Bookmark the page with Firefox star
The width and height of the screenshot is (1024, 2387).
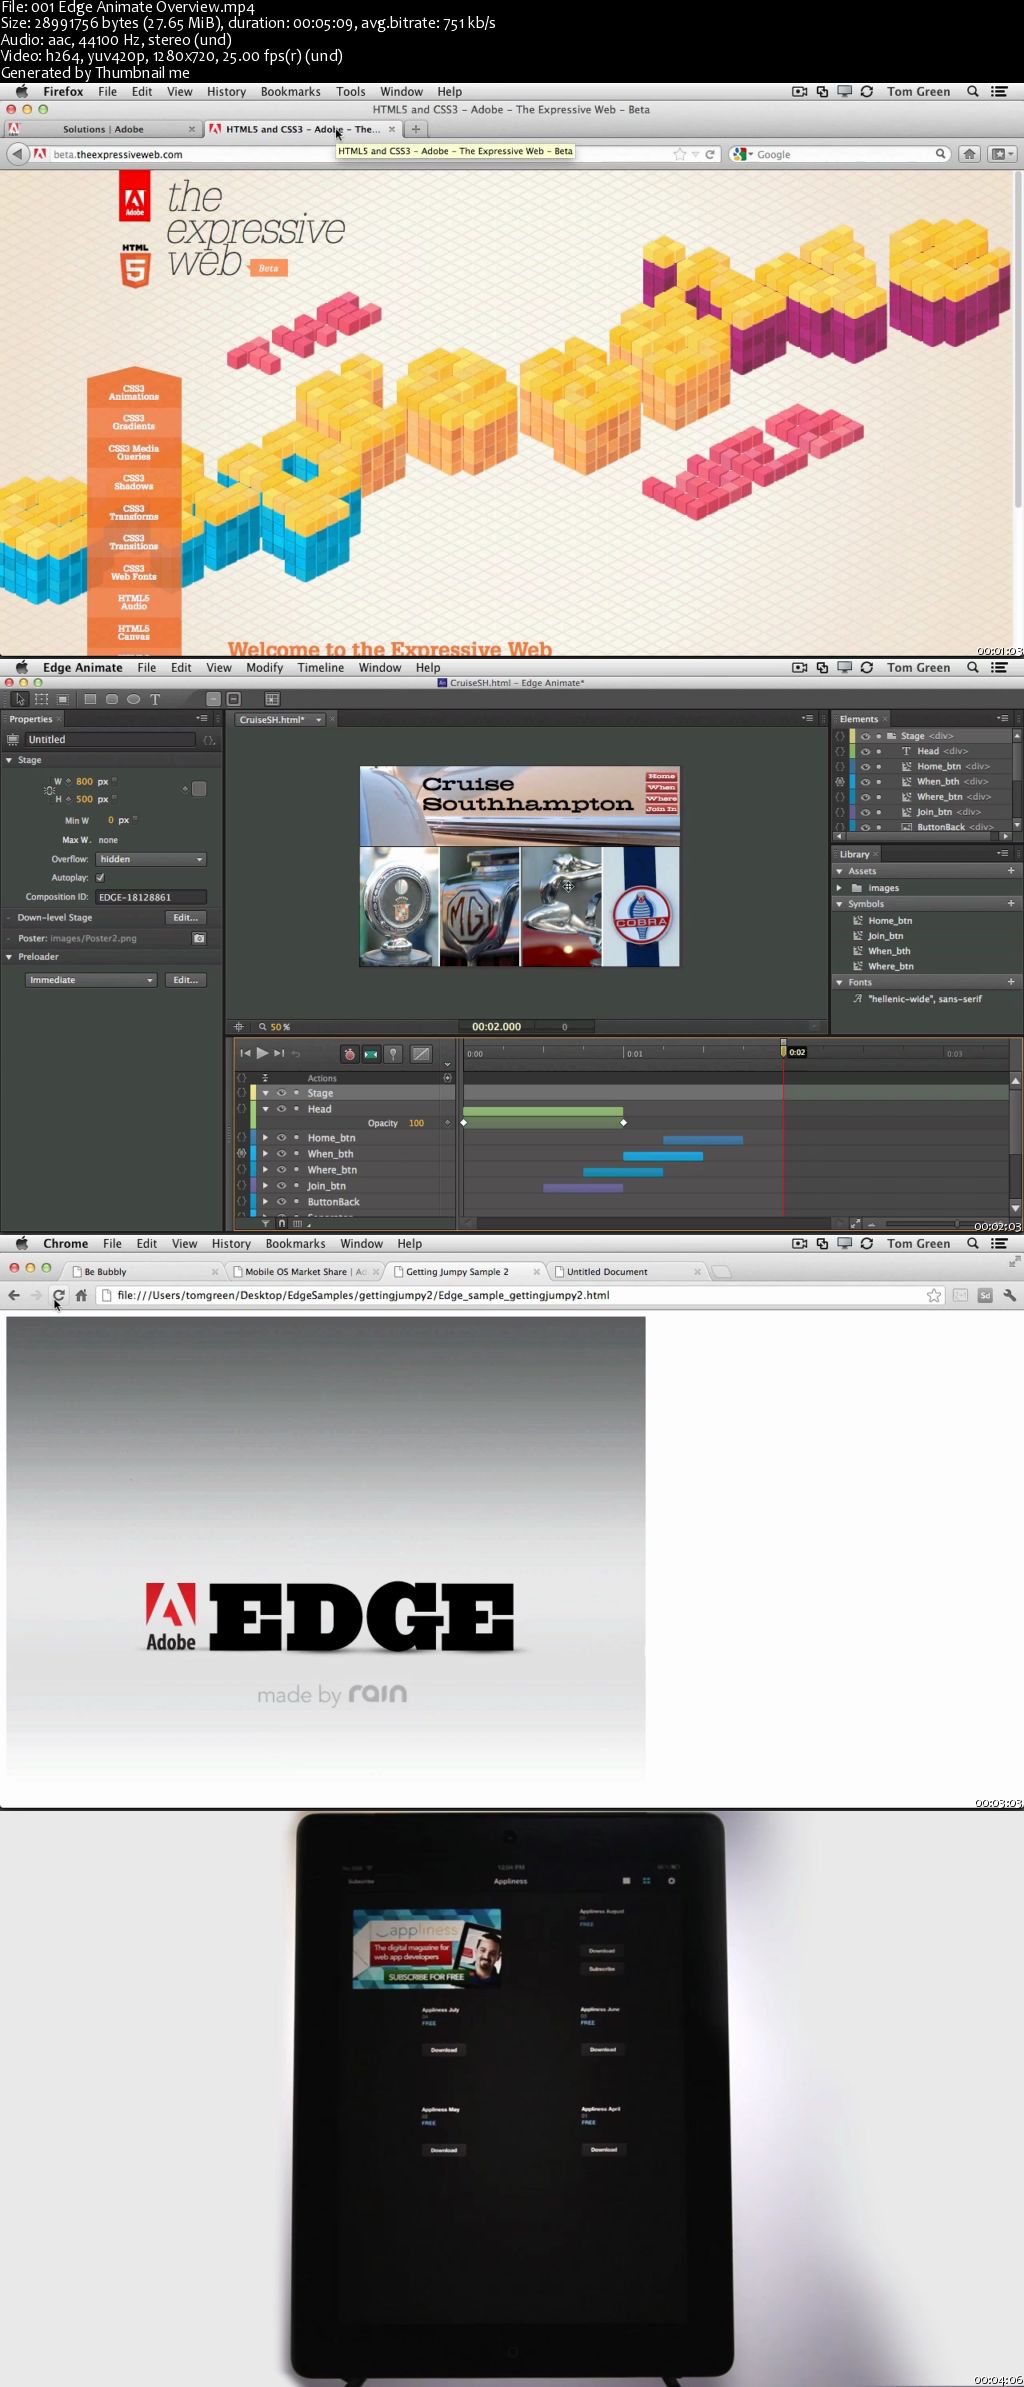680,154
